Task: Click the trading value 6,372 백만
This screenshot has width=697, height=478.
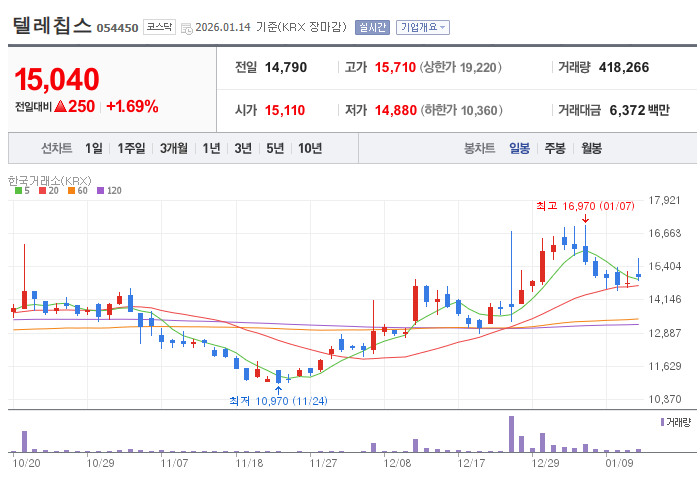Action: click(x=639, y=110)
